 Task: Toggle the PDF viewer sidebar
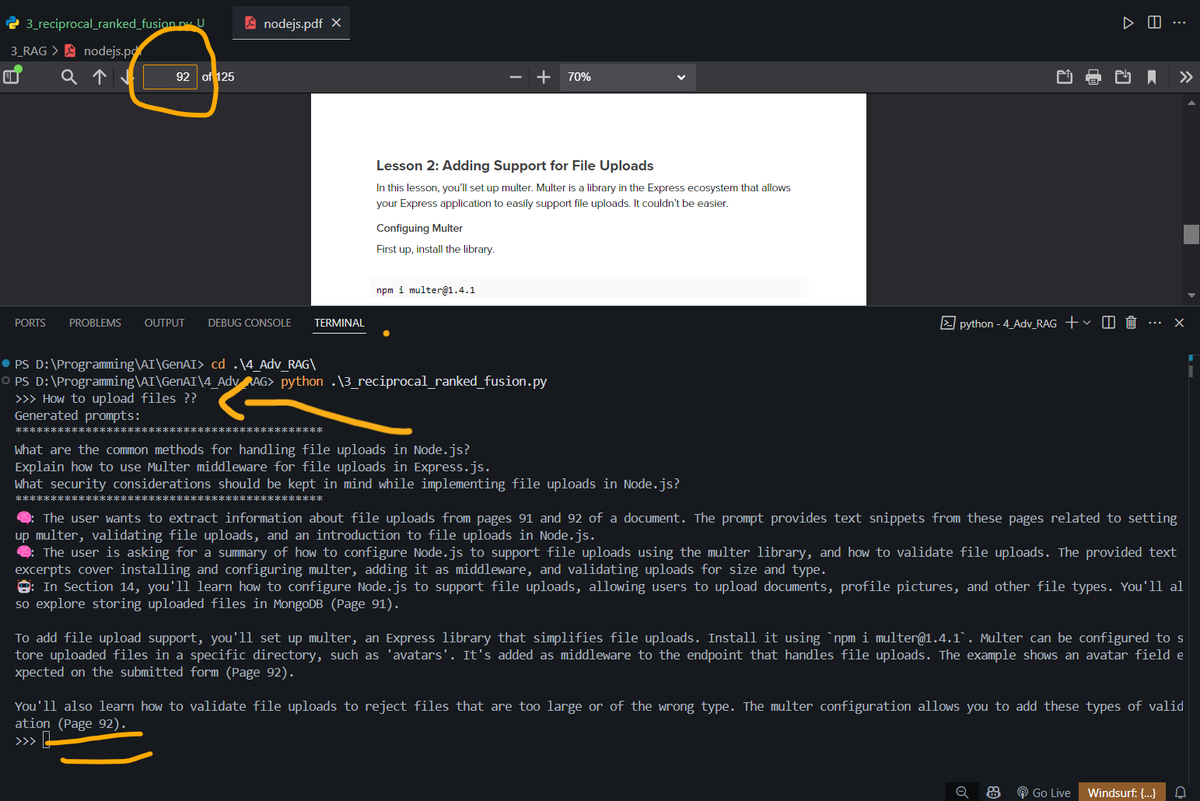click(x=13, y=76)
